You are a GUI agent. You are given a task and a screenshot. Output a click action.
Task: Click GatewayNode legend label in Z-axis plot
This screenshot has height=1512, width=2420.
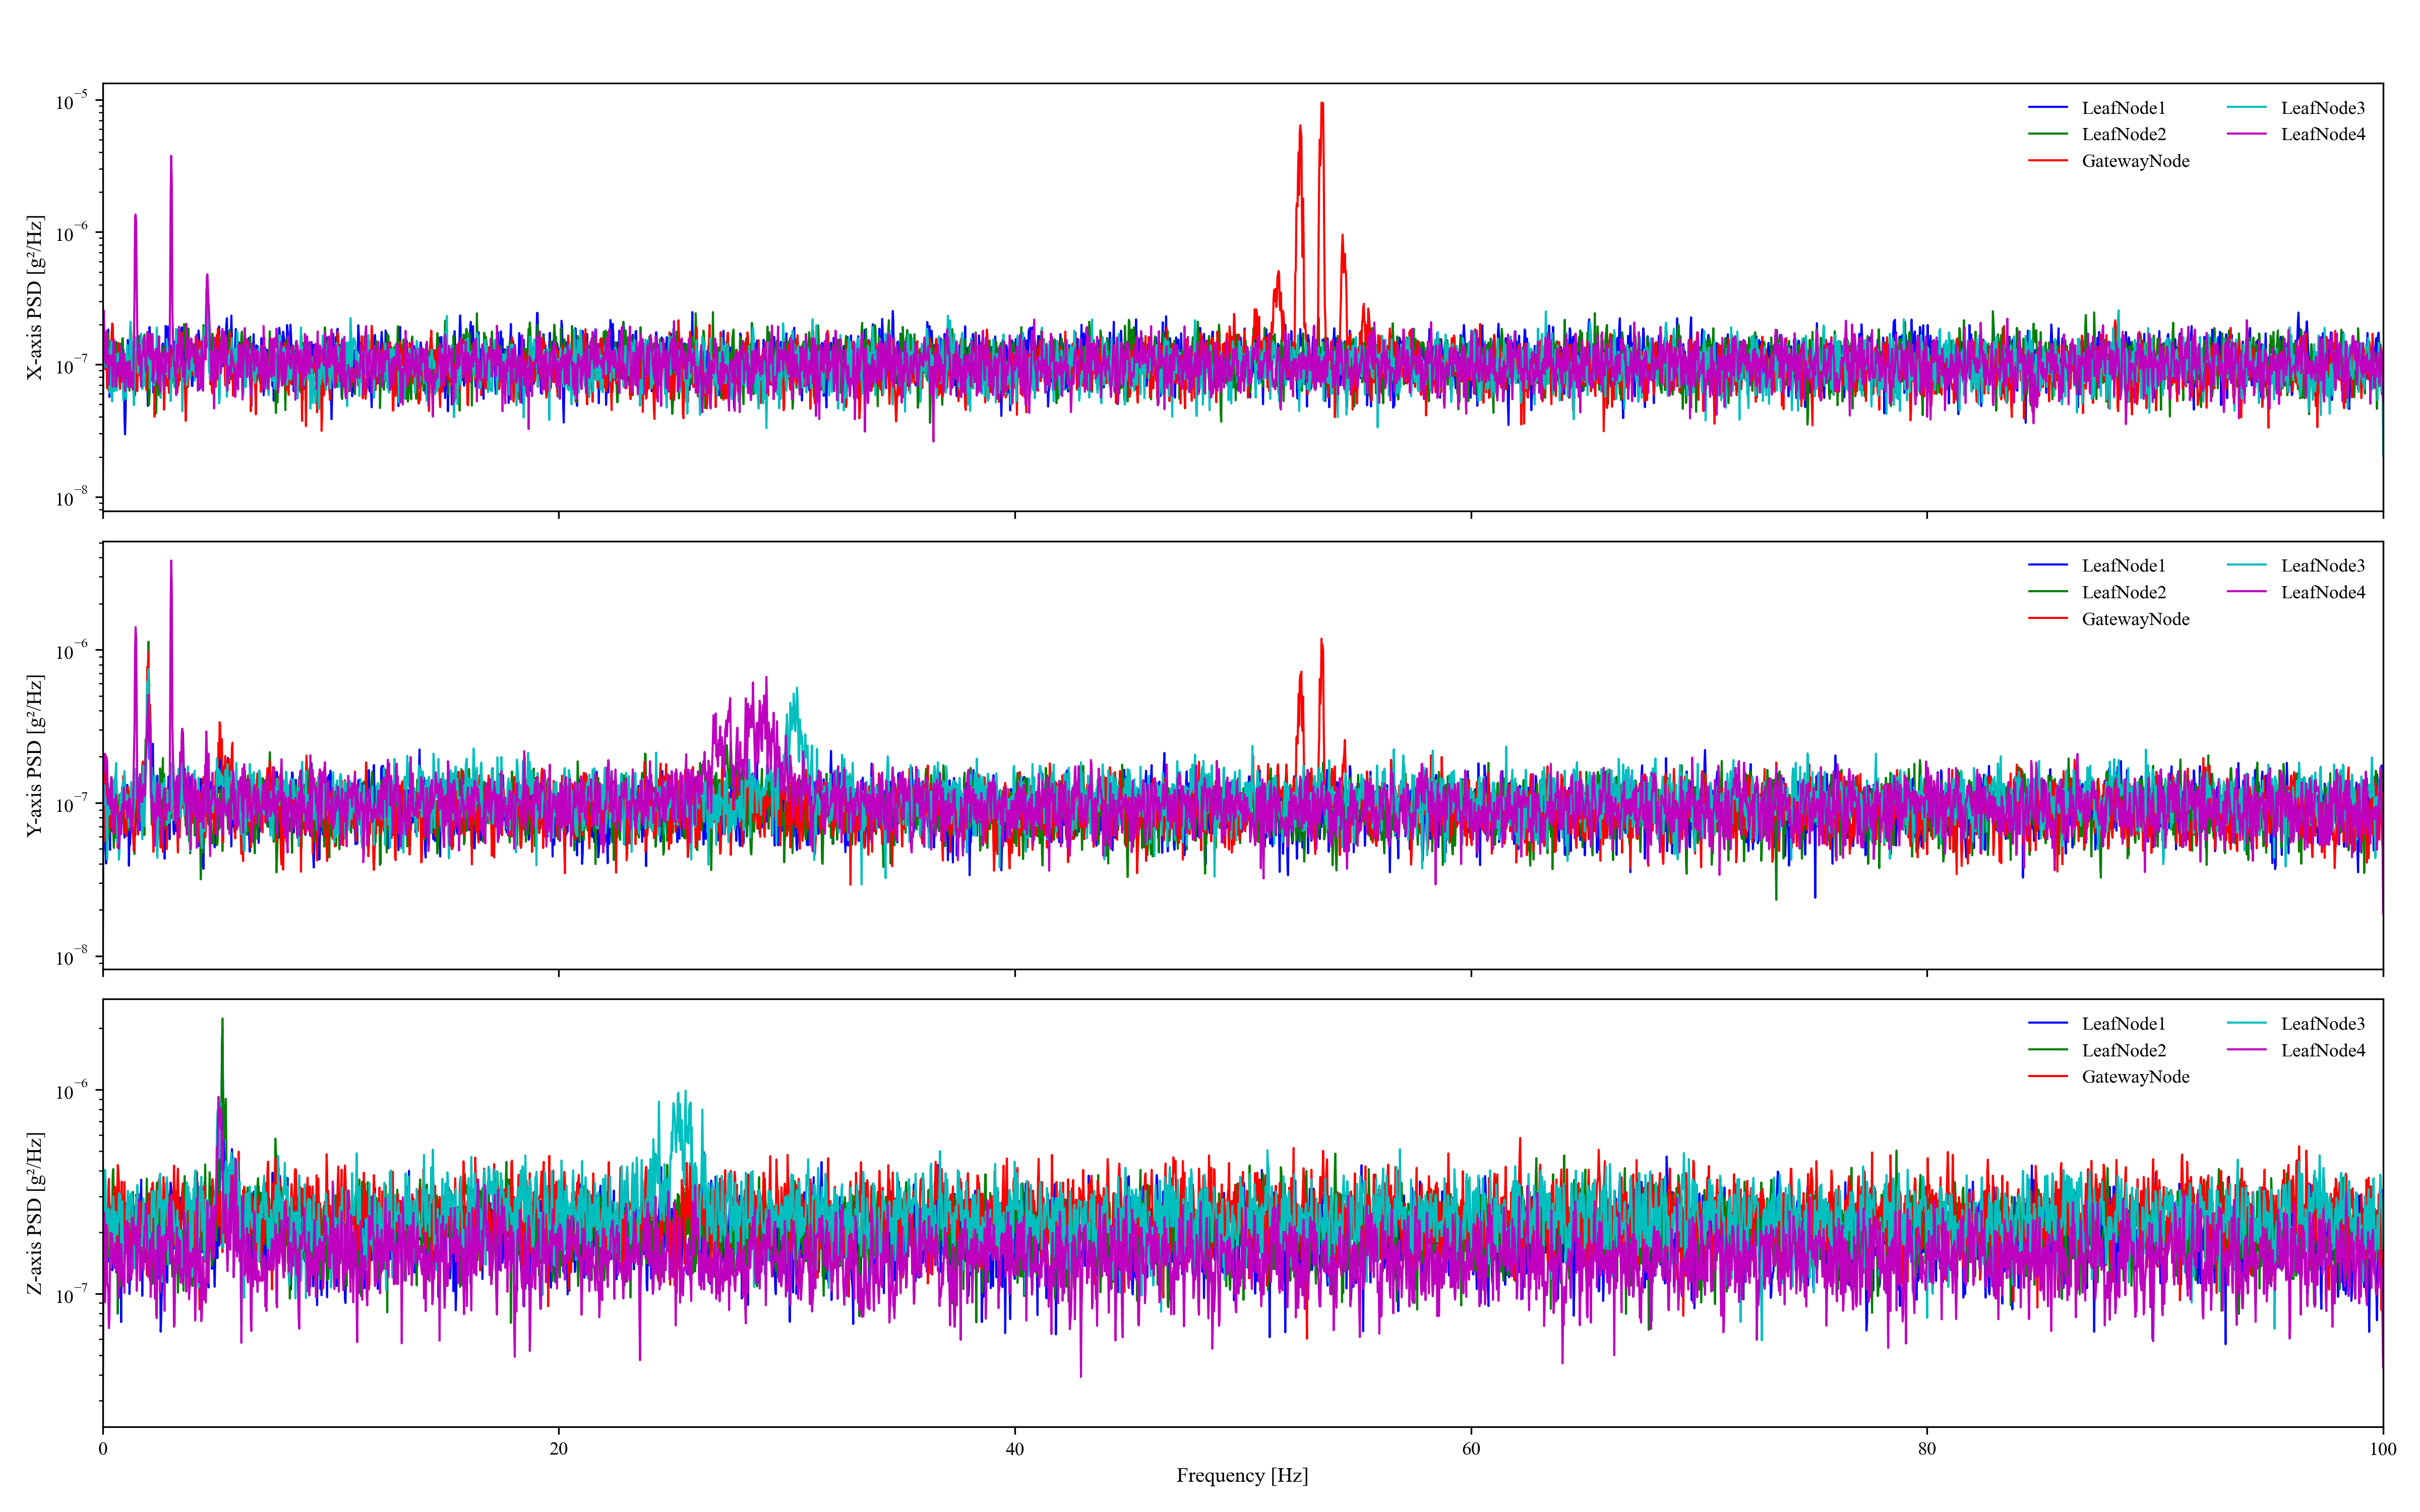[x=2135, y=1077]
